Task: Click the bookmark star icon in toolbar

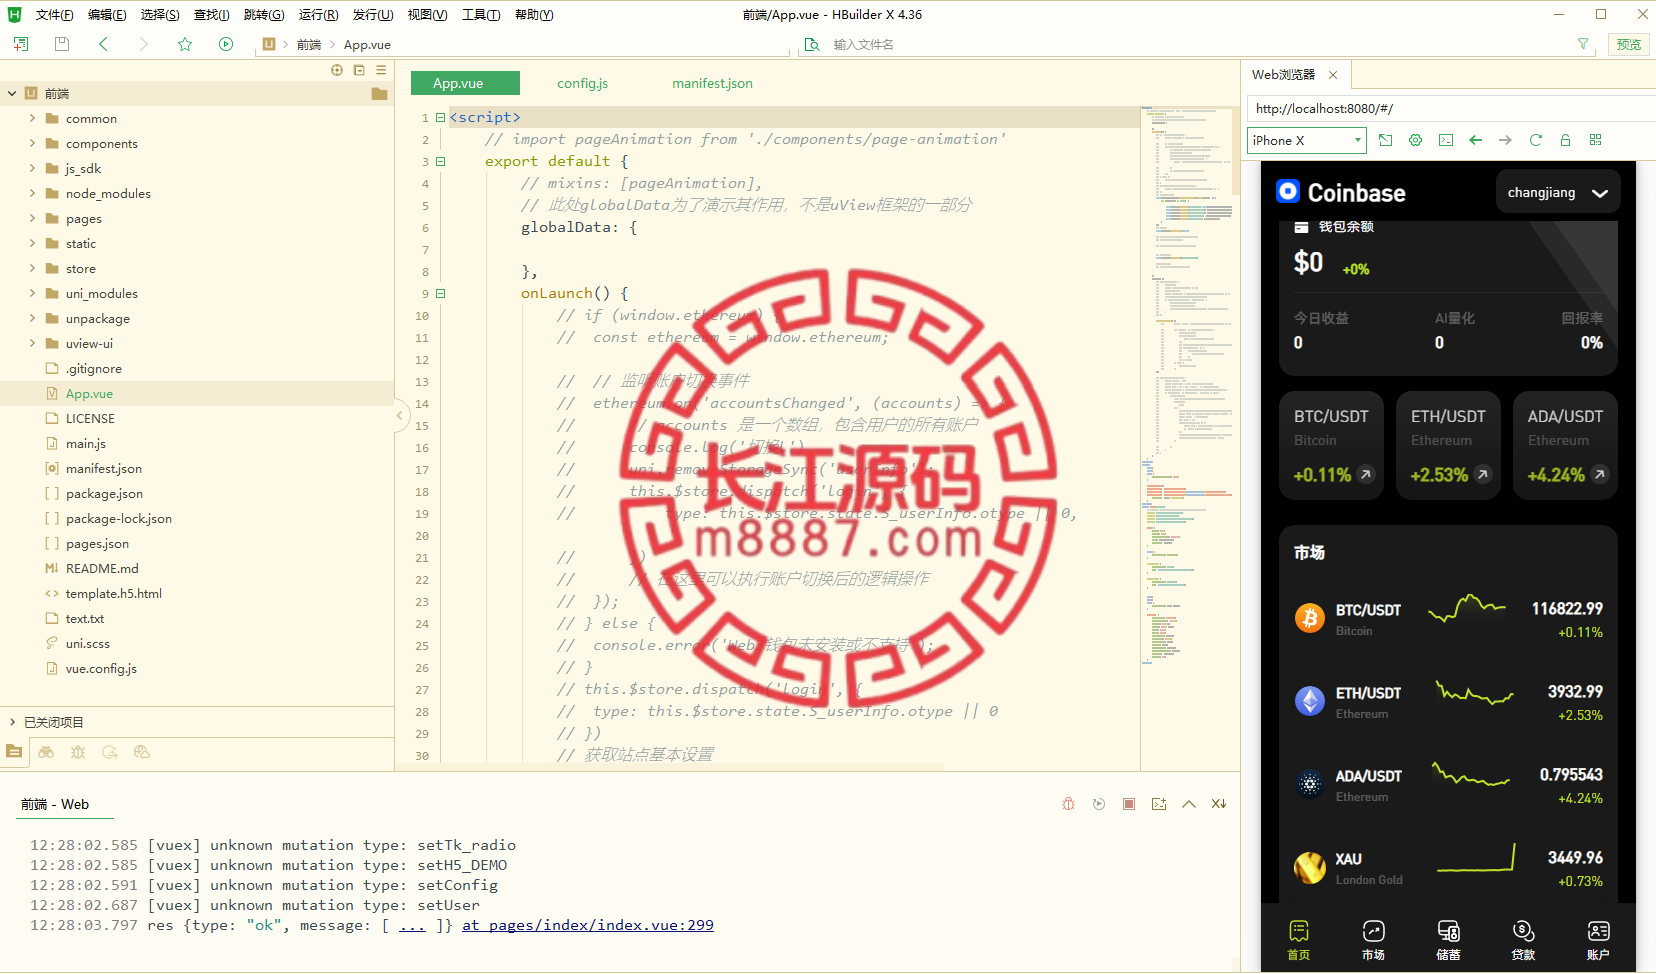Action: coord(185,44)
